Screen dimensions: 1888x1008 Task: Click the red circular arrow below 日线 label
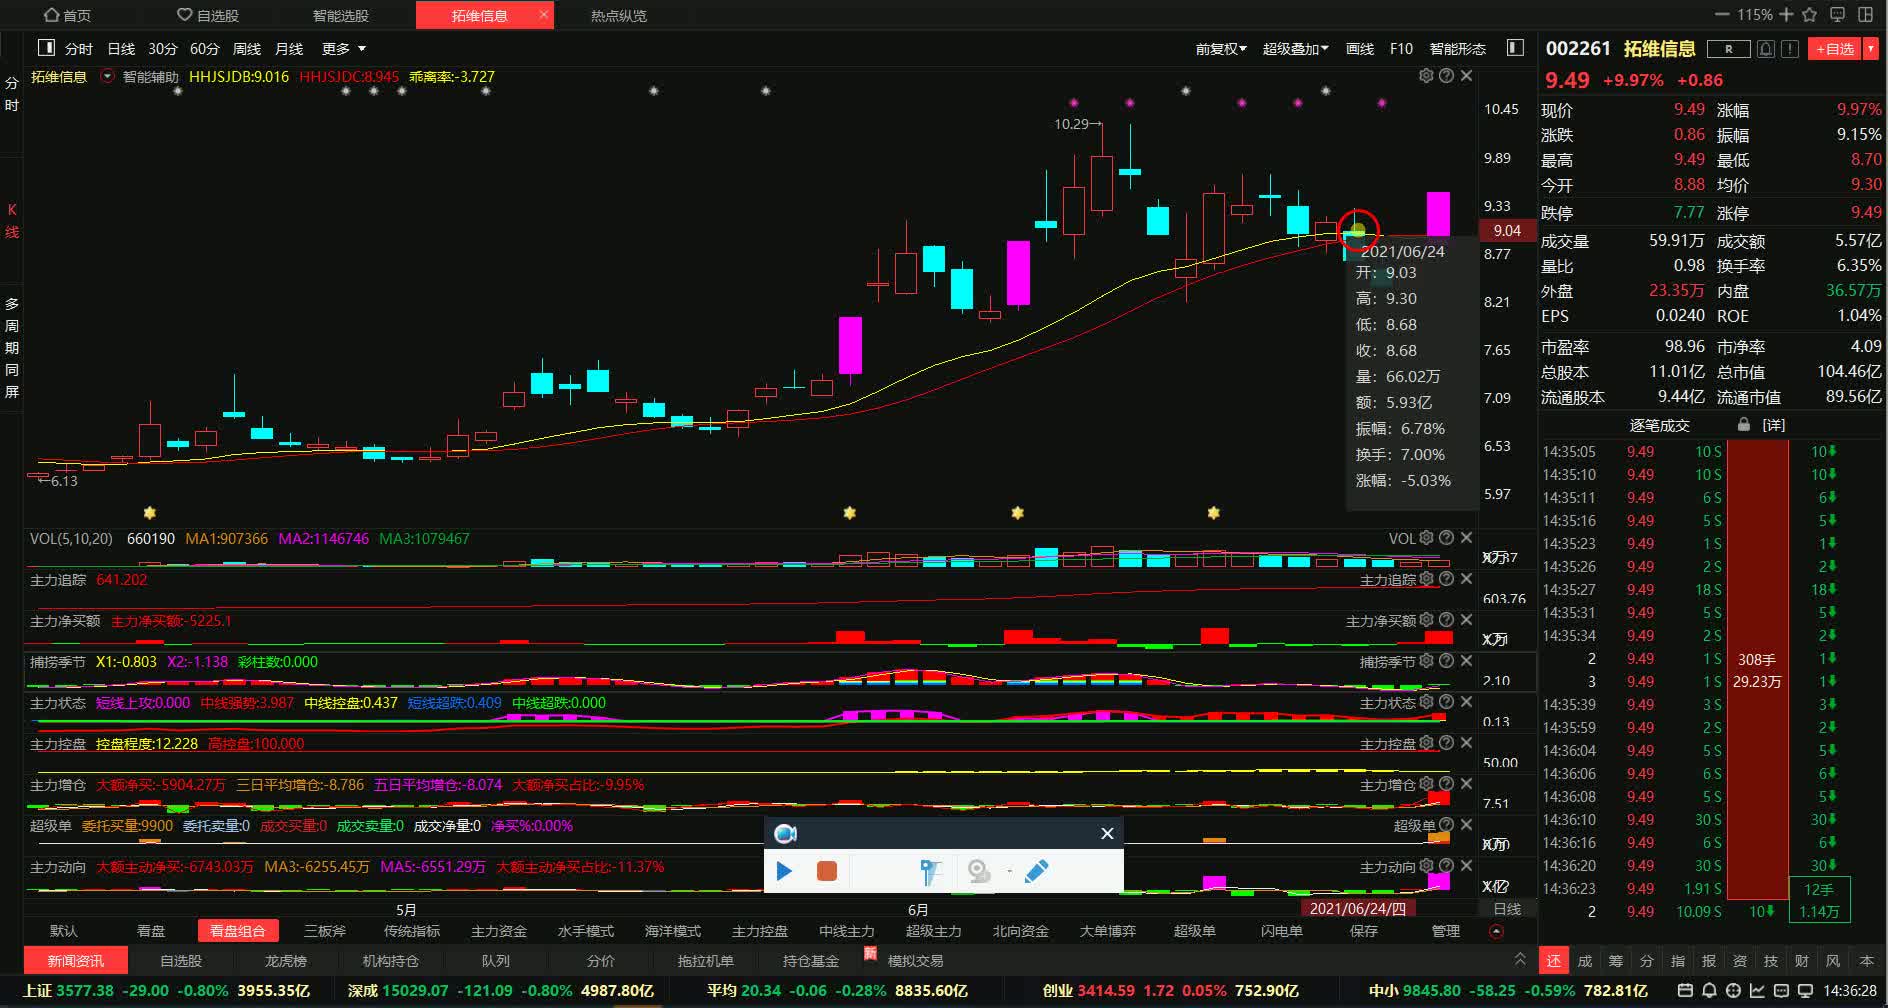coord(1496,931)
